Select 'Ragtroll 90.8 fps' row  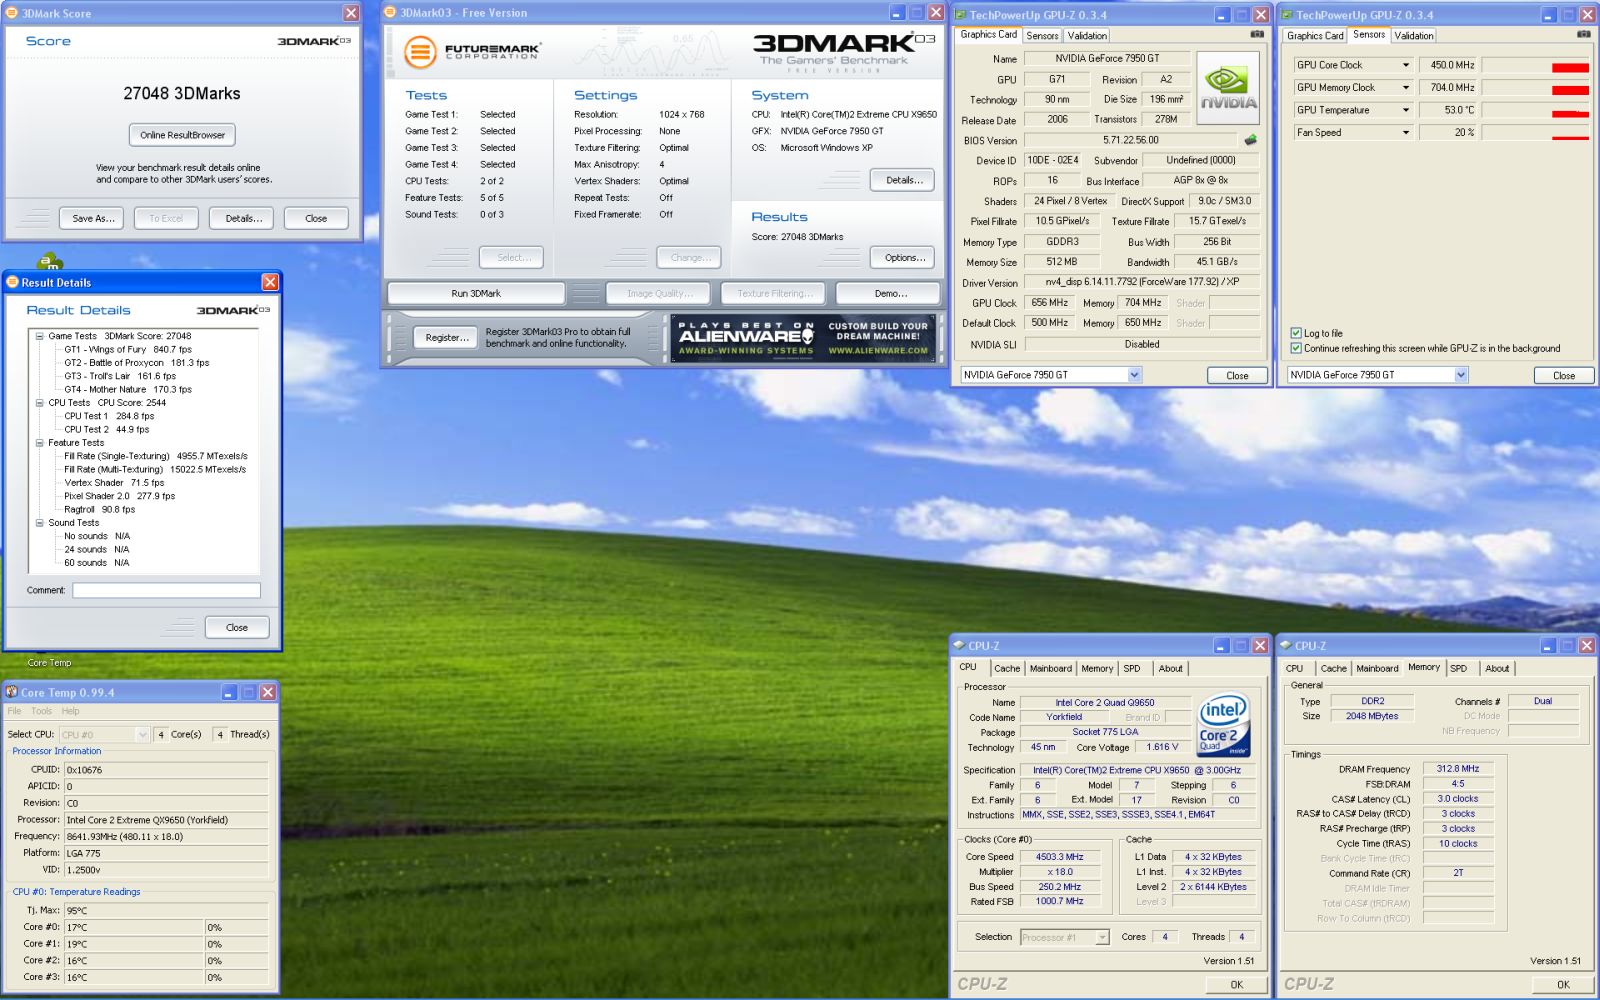(99, 509)
